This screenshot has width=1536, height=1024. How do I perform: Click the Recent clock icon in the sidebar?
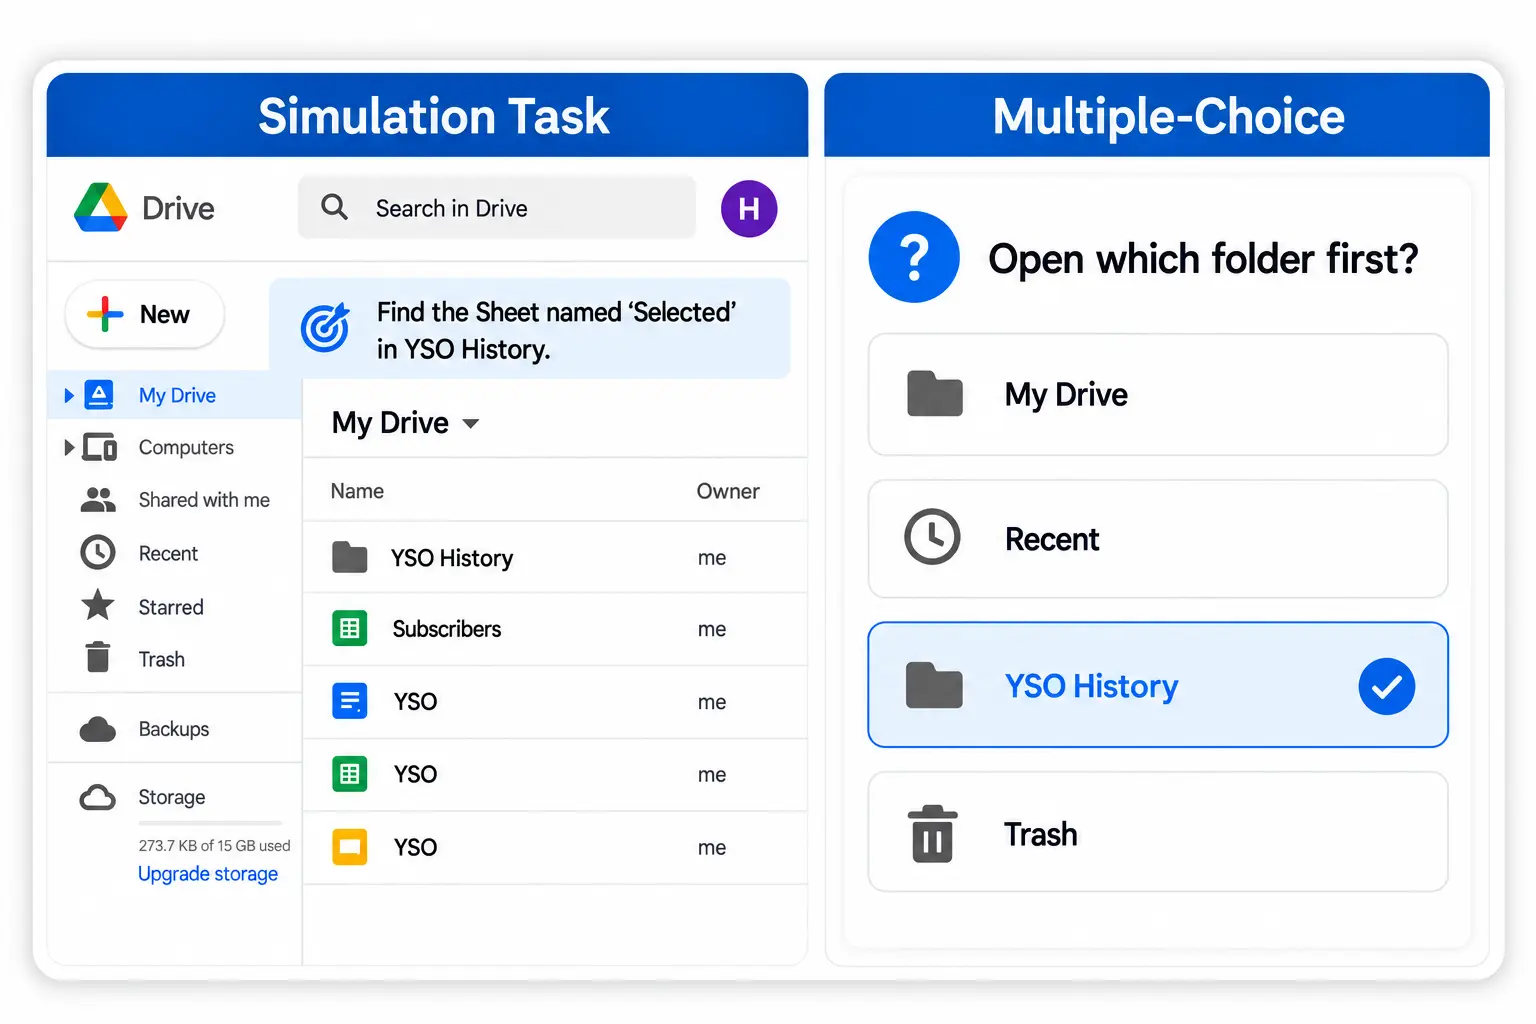pyautogui.click(x=98, y=553)
